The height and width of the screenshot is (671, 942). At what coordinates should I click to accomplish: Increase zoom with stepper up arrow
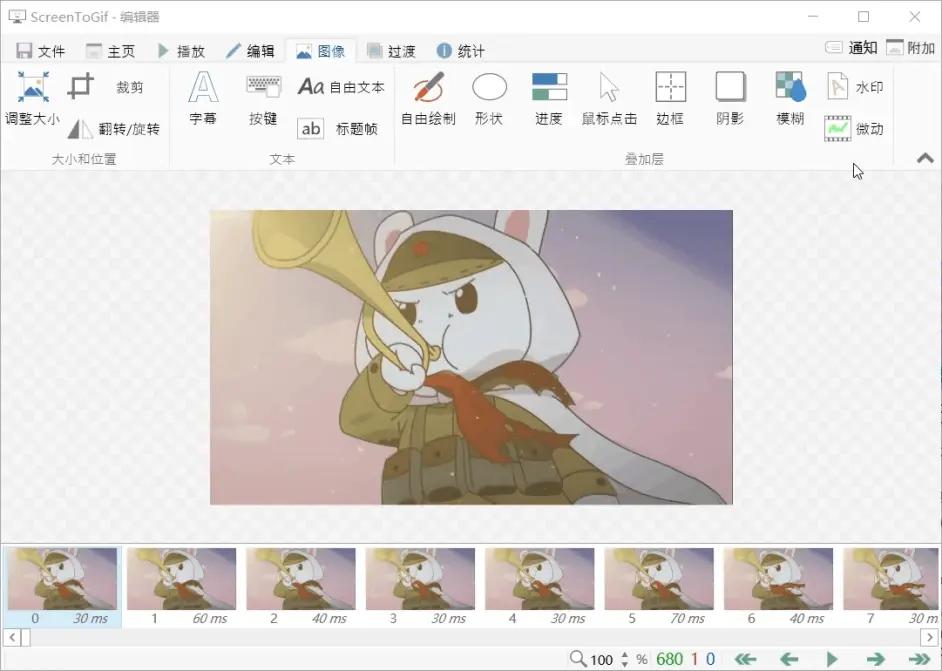625,655
